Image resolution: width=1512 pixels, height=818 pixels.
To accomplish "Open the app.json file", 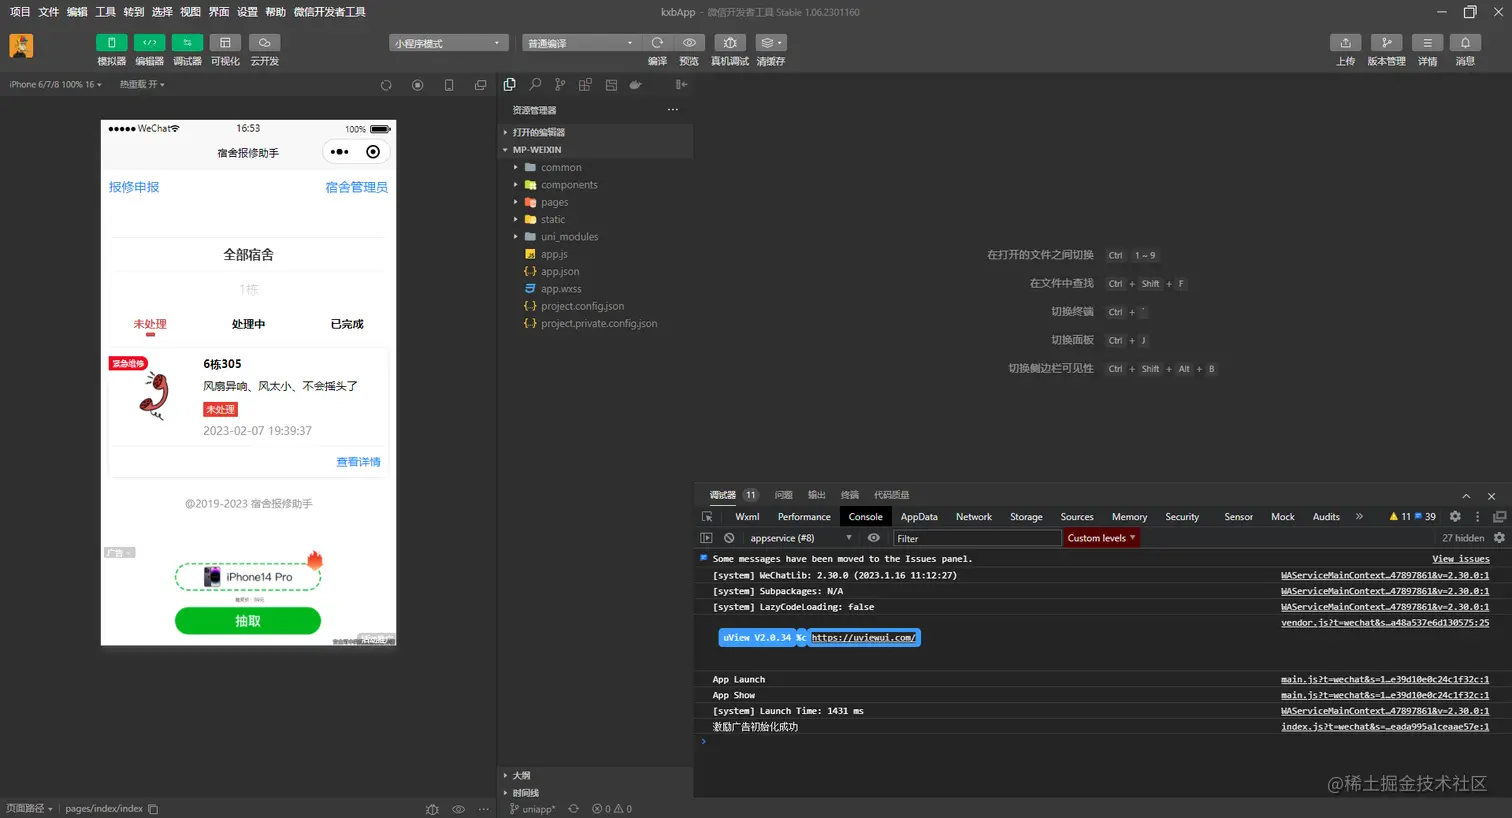I will pos(595,272).
